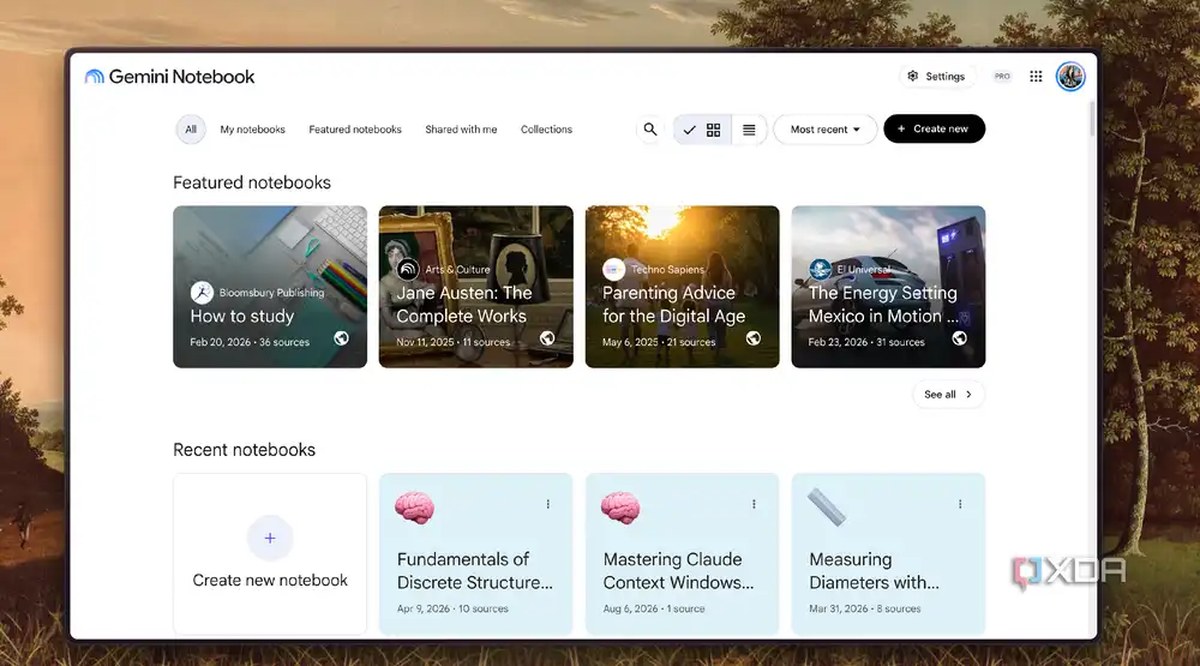Open the Most recent sort dropdown

(x=825, y=129)
